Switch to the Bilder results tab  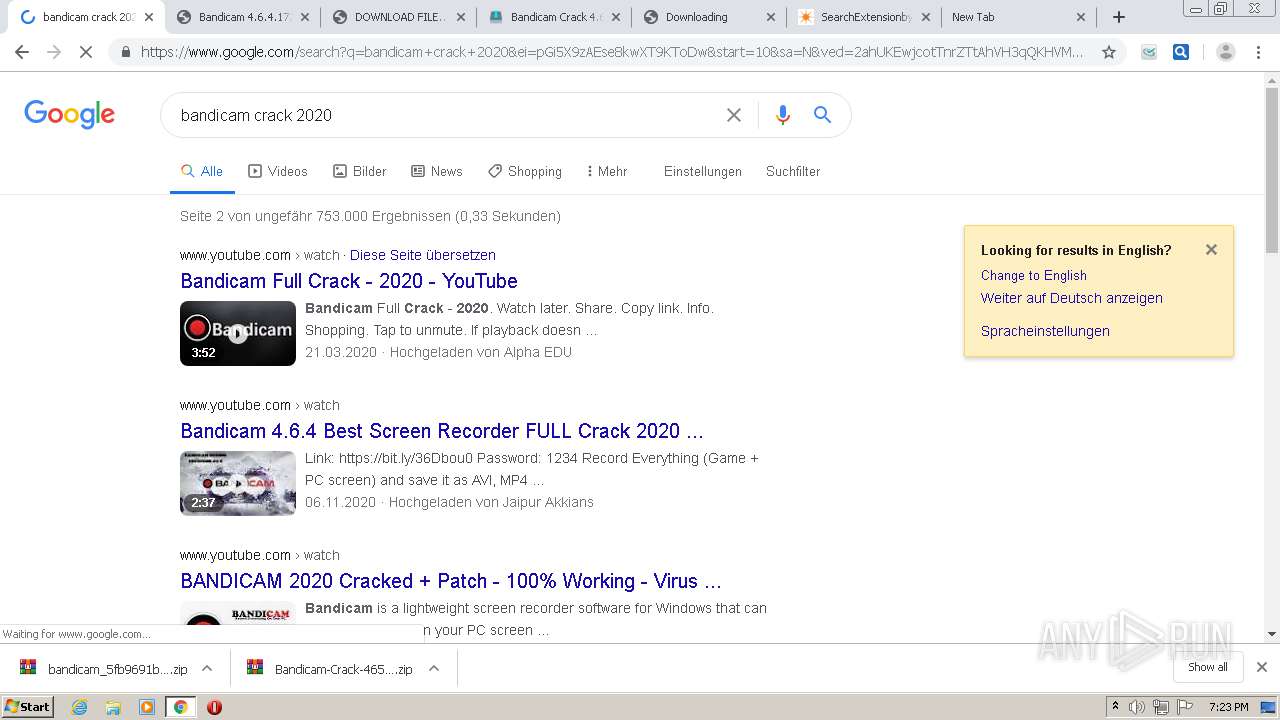tap(360, 171)
